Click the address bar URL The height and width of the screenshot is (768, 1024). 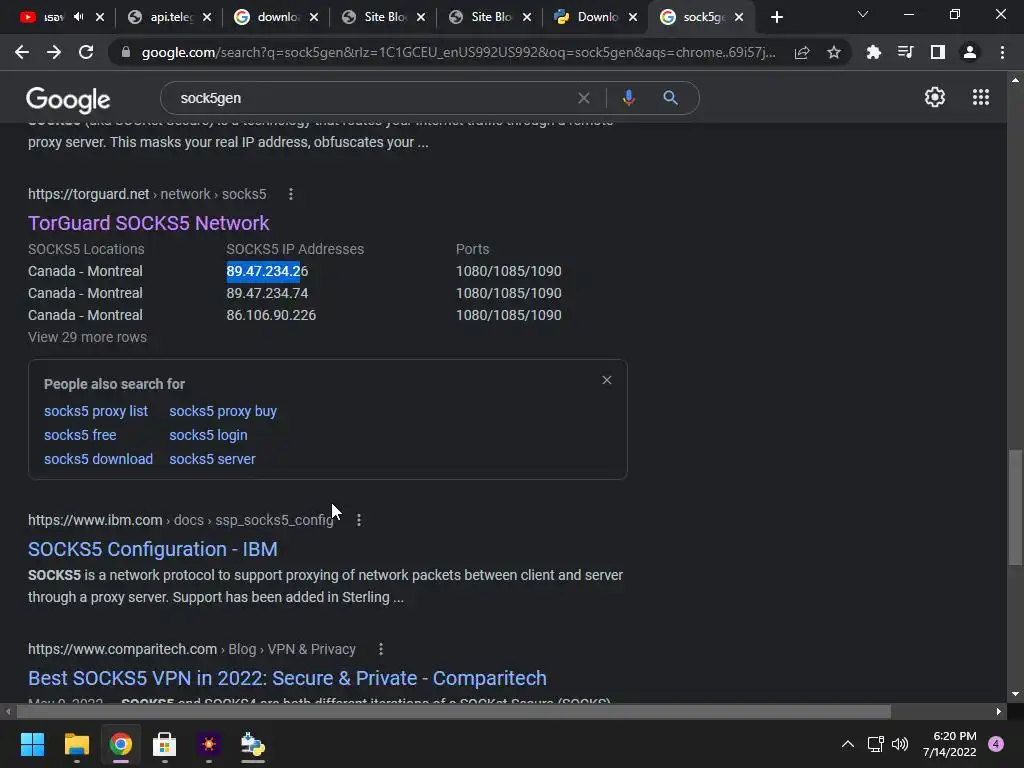click(x=458, y=52)
